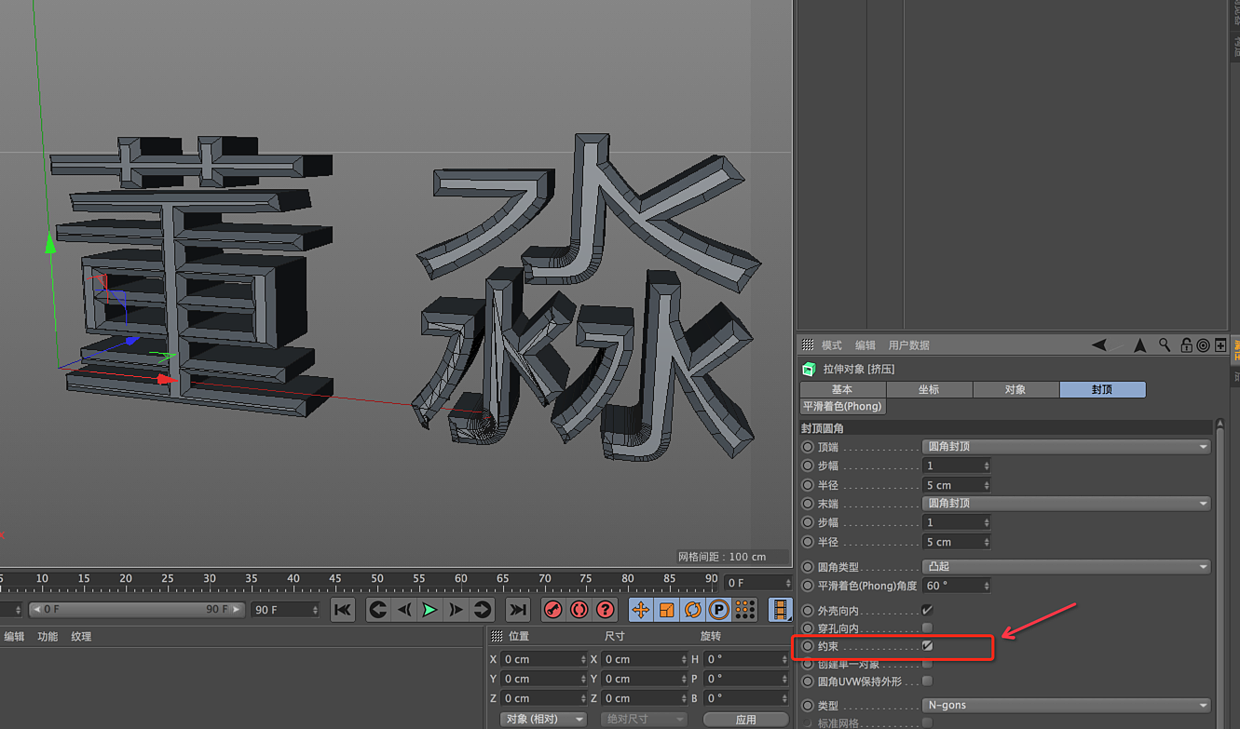Toggle scale keying icon
Viewport: 1240px width, 729px height.
pyautogui.click(x=667, y=609)
